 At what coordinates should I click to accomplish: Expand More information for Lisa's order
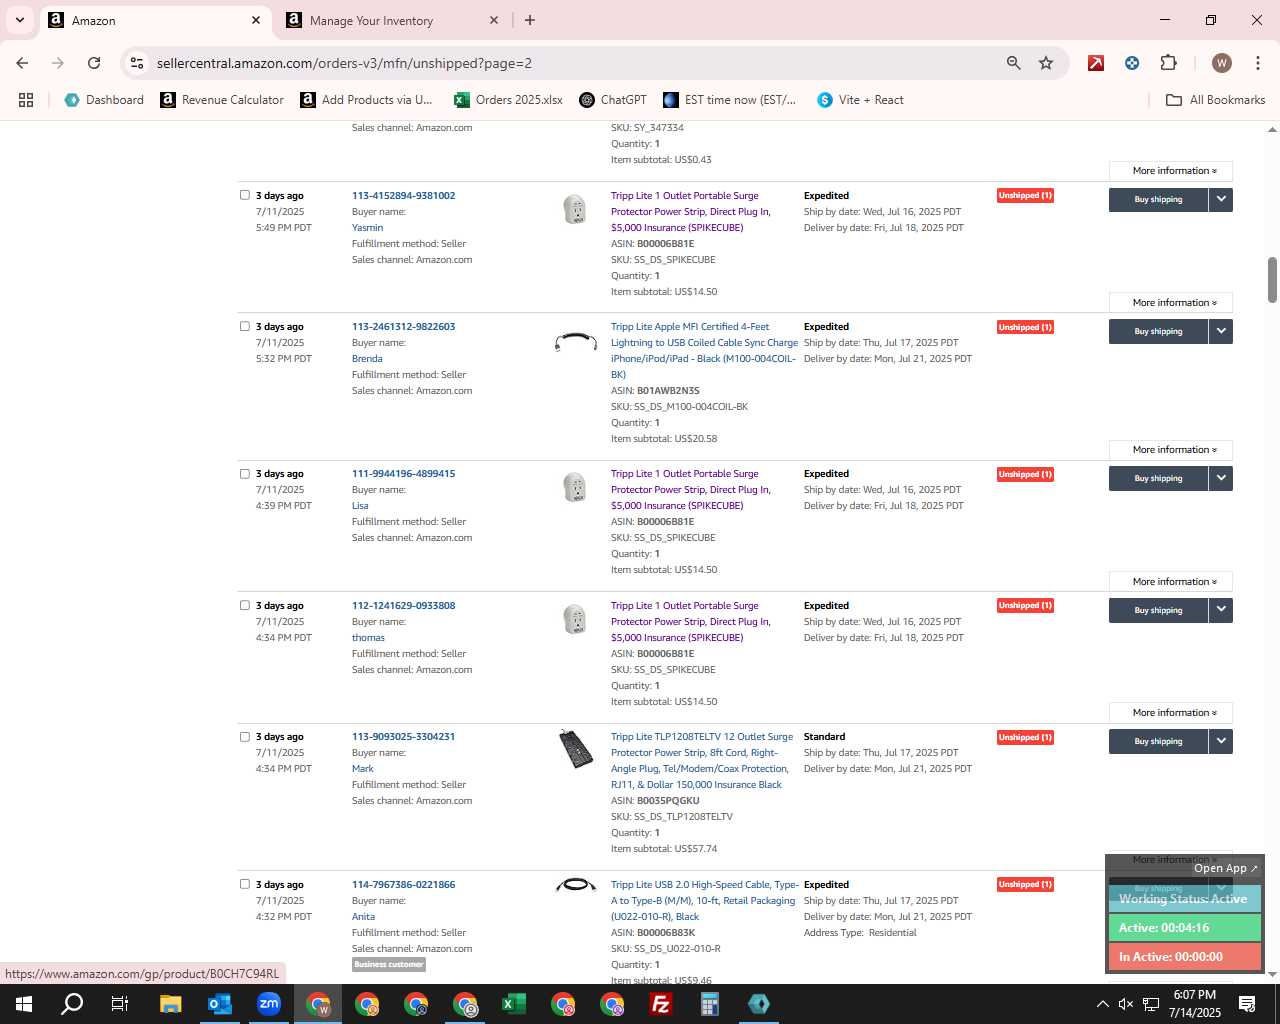tap(1171, 582)
